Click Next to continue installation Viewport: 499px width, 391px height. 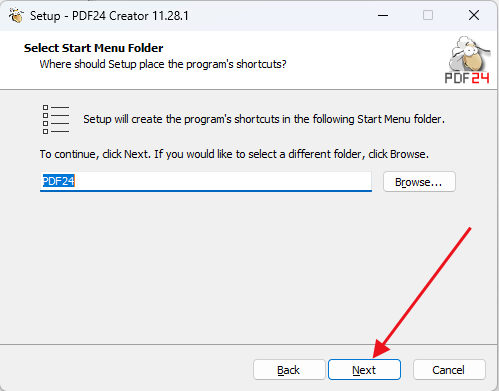pos(364,370)
